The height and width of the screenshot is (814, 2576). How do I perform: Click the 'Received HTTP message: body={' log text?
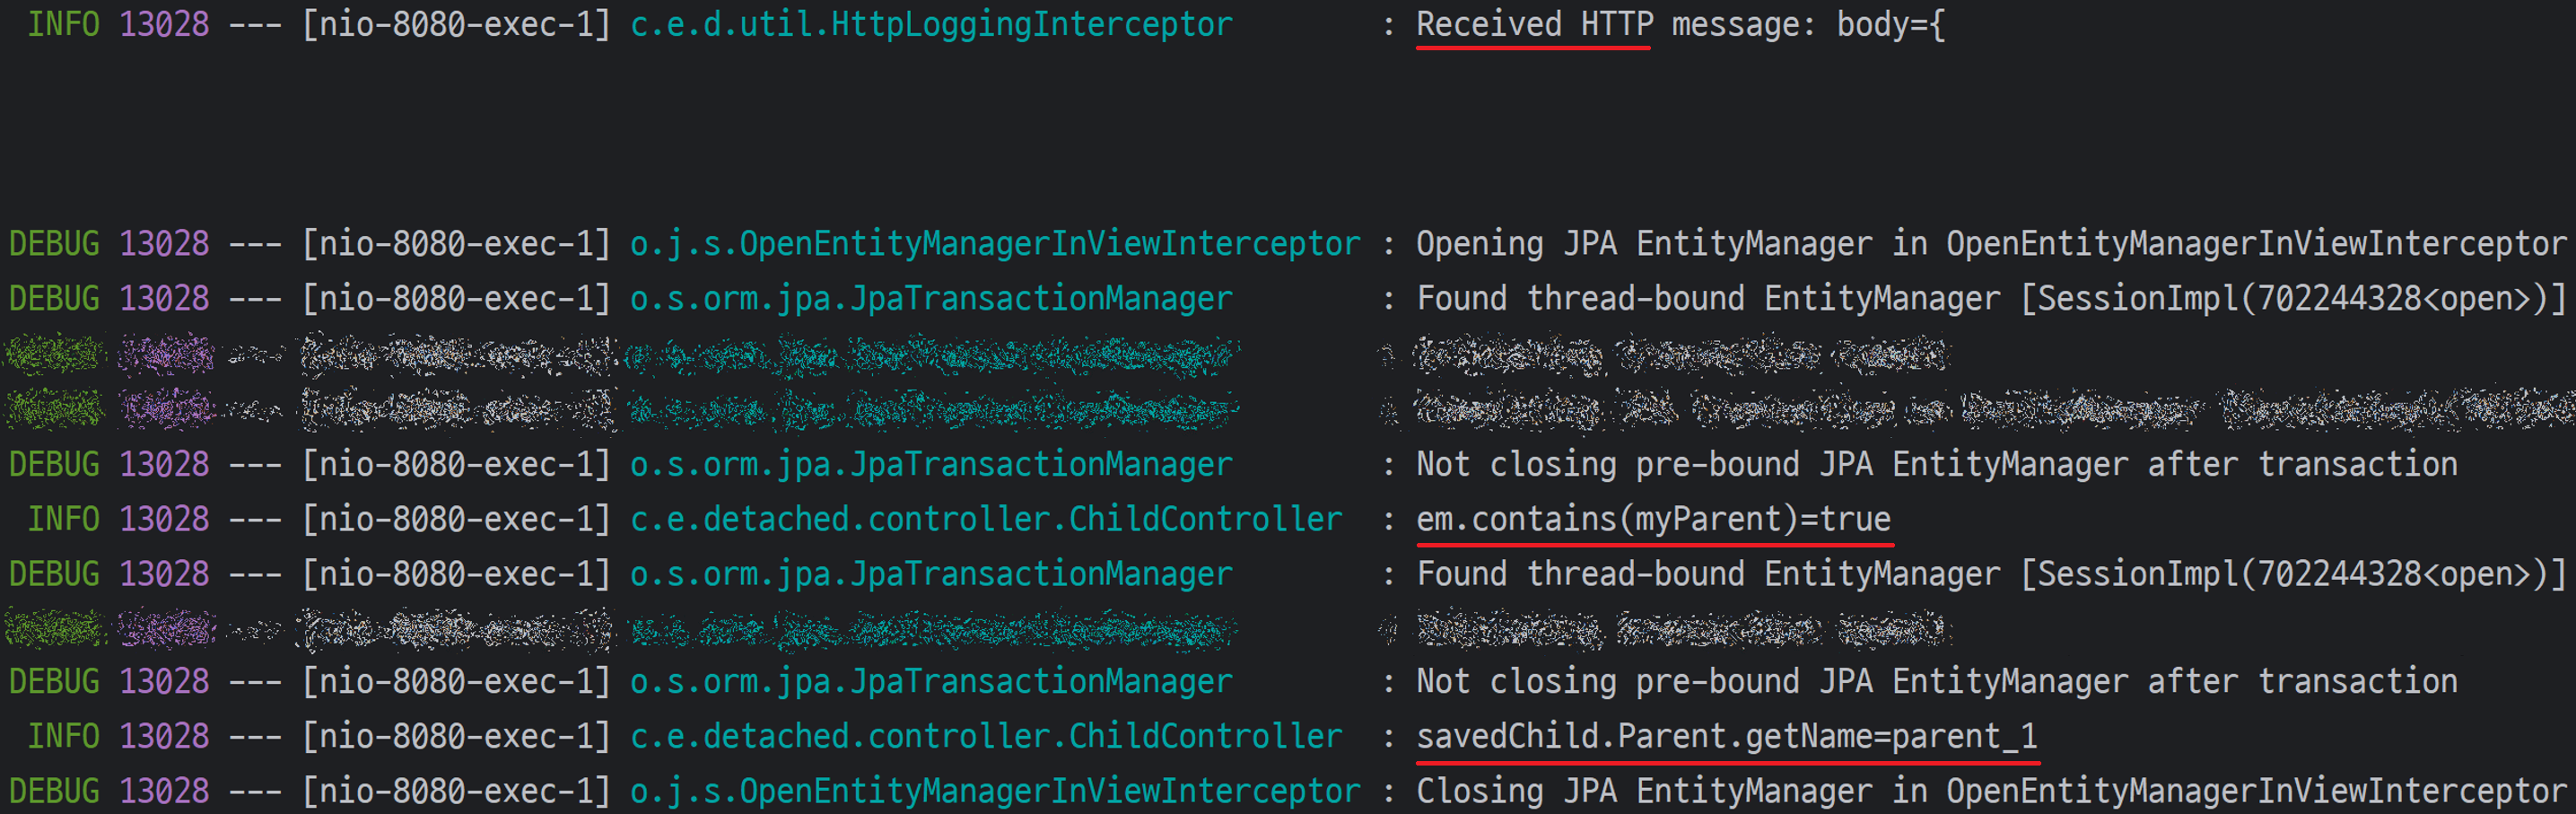pos(1680,24)
